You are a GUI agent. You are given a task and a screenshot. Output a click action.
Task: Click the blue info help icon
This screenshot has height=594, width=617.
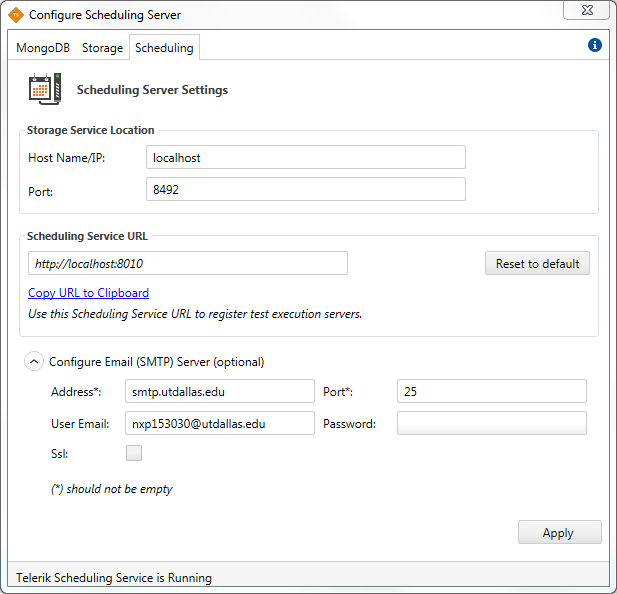pyautogui.click(x=595, y=46)
